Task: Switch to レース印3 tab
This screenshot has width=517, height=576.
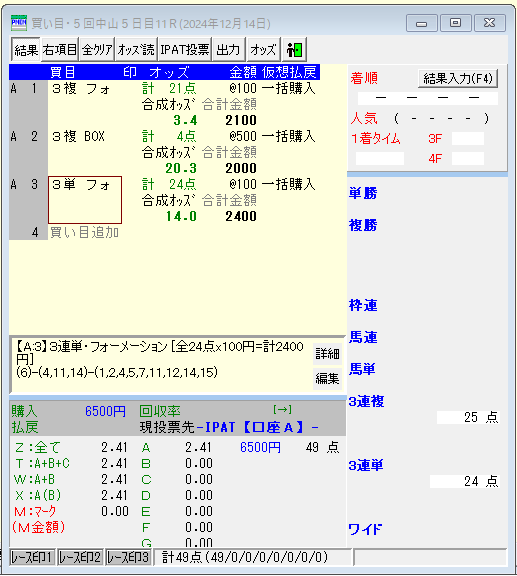Action: (128, 558)
